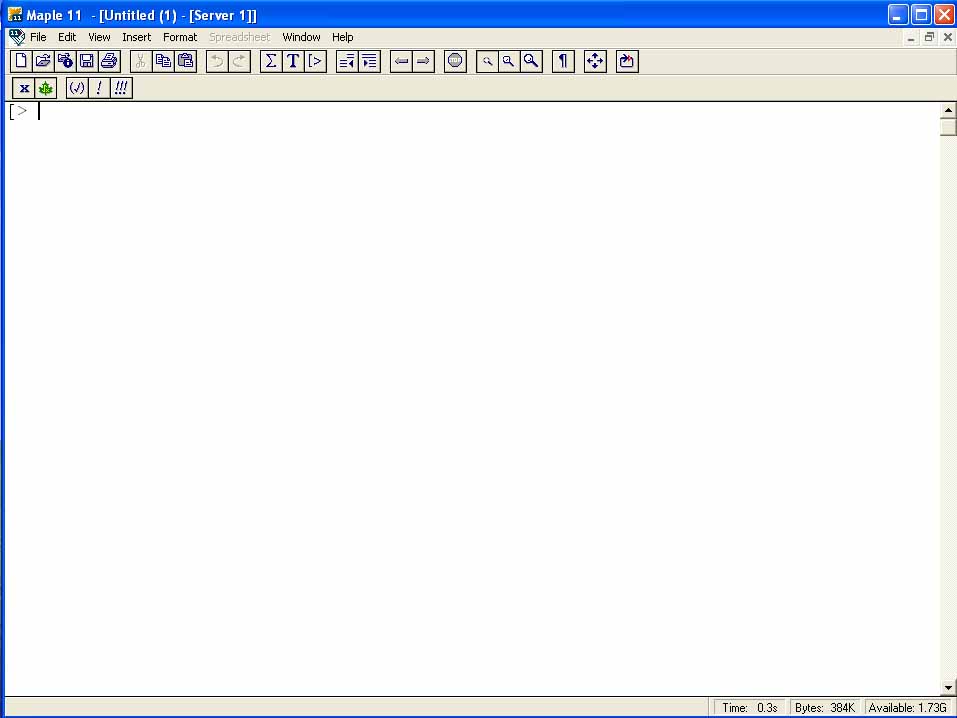Image resolution: width=957 pixels, height=718 pixels.
Task: Go back with the left arrow icon
Action: [401, 61]
